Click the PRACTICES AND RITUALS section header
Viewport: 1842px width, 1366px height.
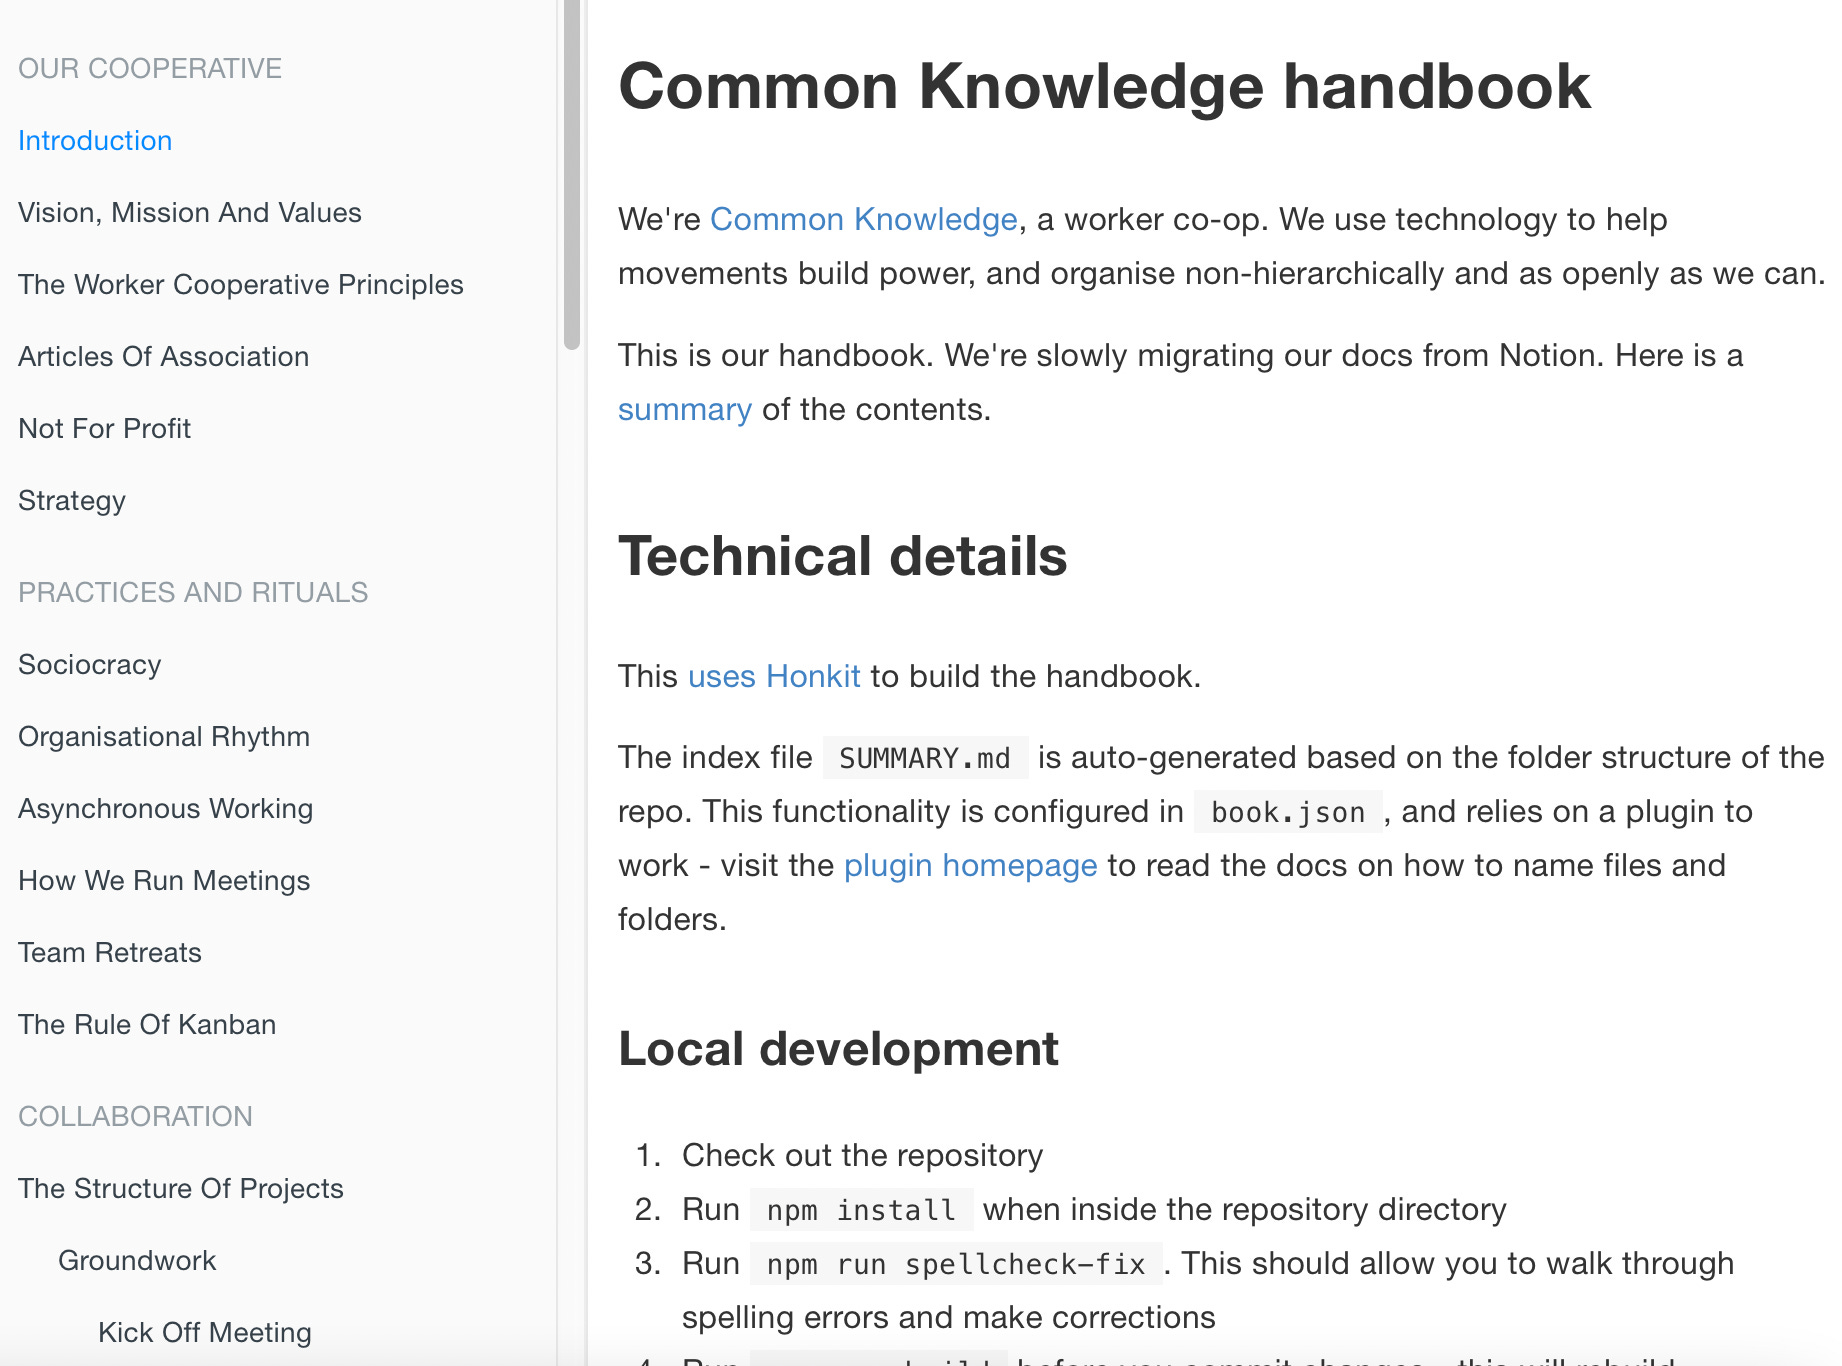(193, 593)
